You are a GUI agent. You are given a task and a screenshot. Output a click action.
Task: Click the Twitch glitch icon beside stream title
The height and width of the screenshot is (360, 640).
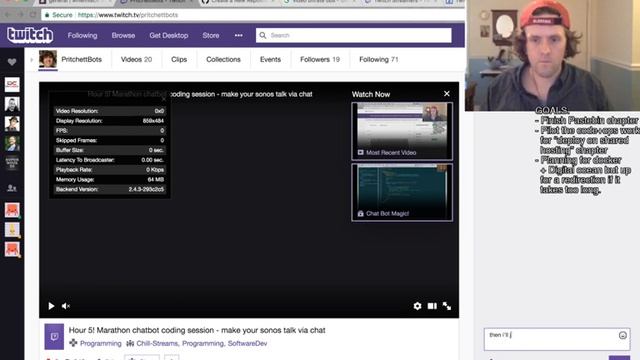(54, 337)
